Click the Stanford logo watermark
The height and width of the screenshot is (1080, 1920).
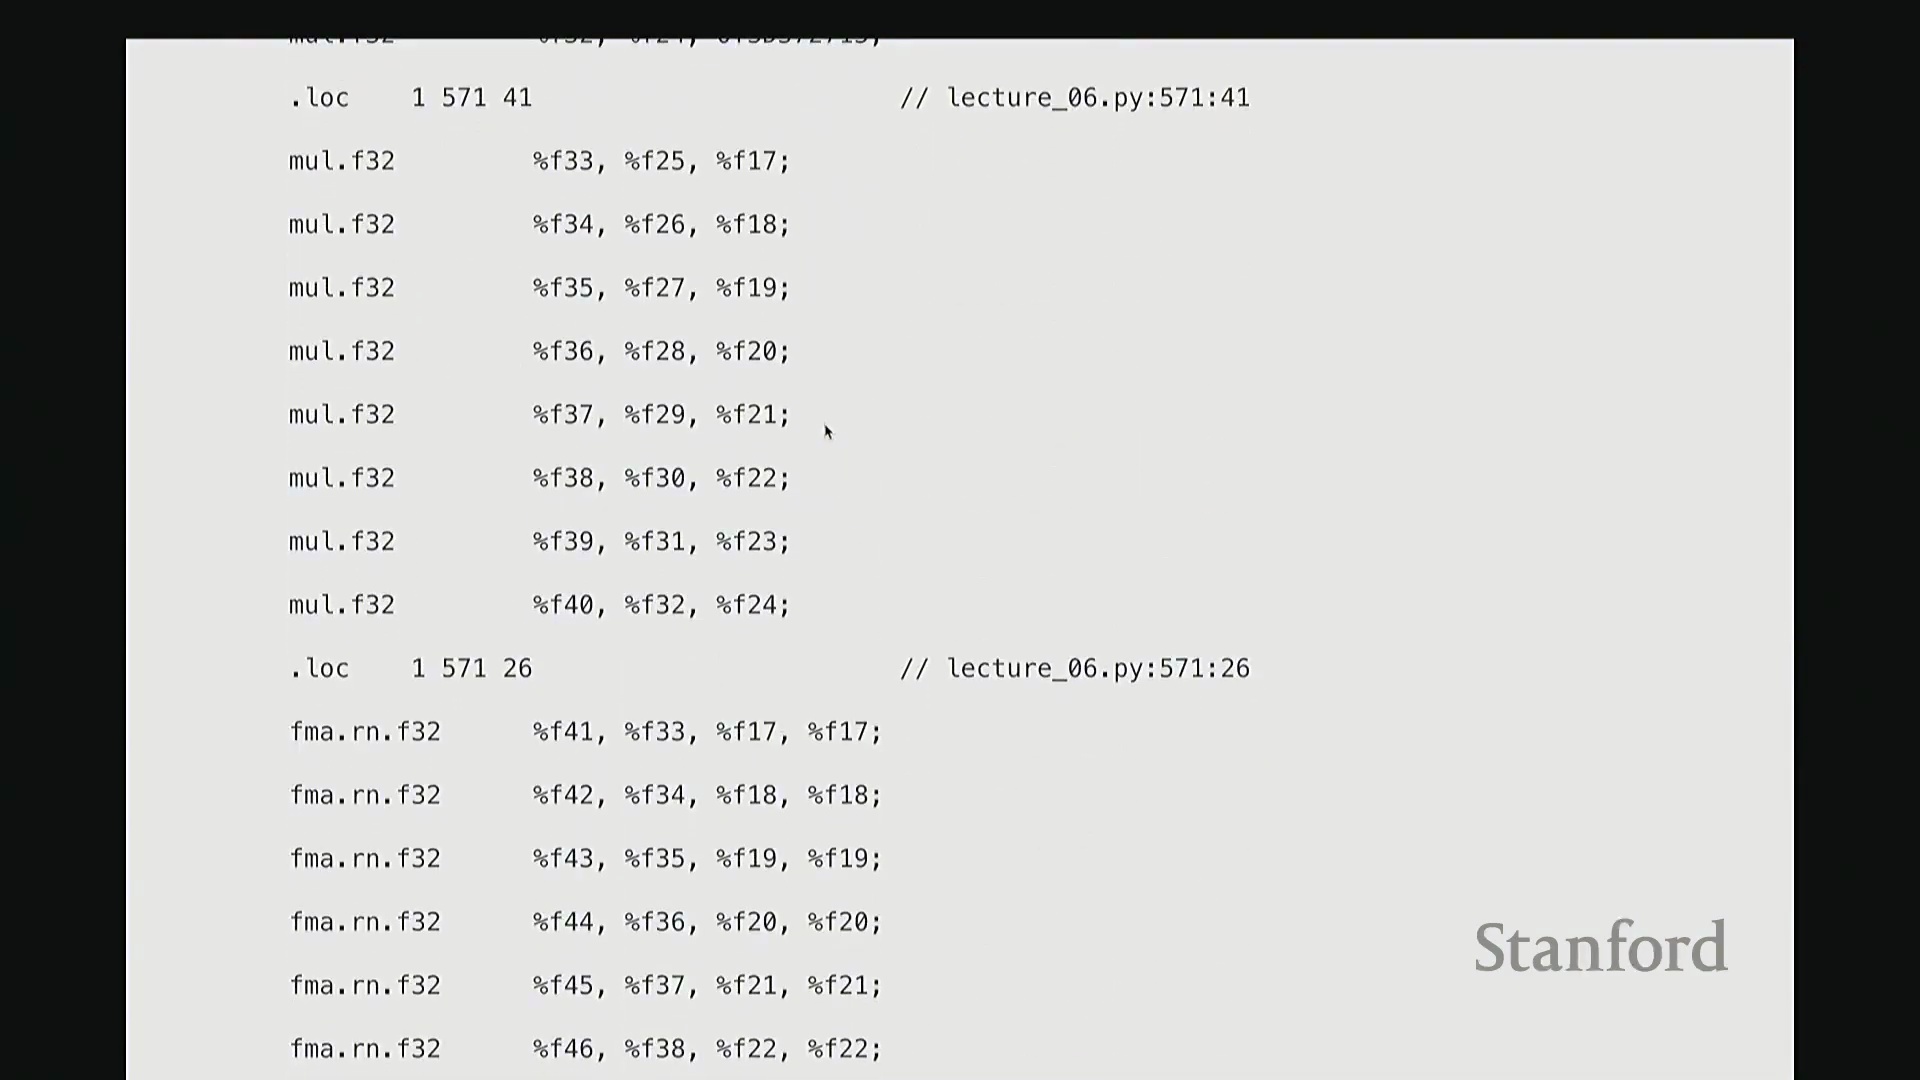click(x=1600, y=947)
